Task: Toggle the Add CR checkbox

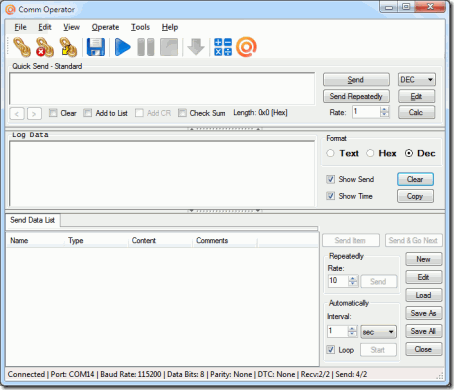Action: 139,113
